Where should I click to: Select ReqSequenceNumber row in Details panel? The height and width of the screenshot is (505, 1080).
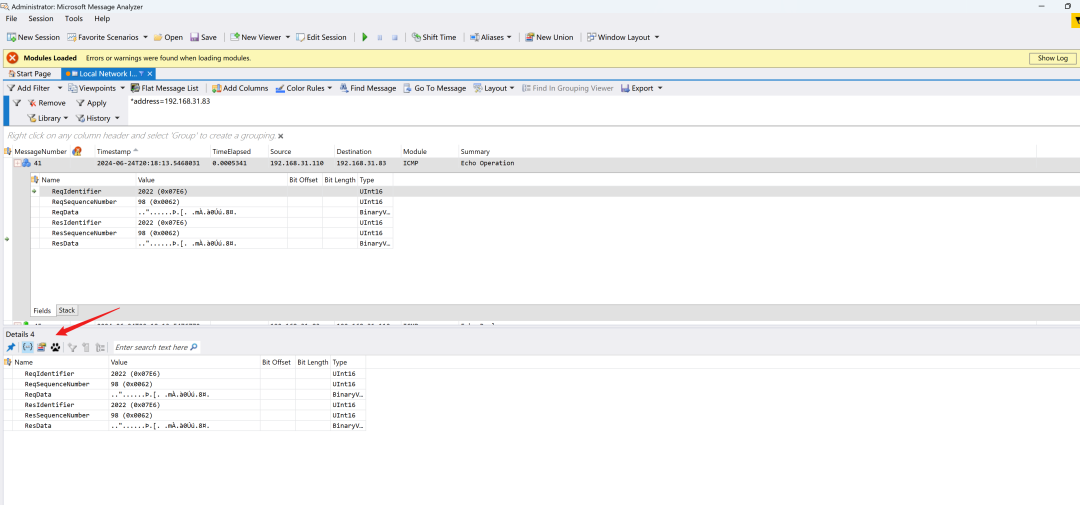click(x=185, y=384)
